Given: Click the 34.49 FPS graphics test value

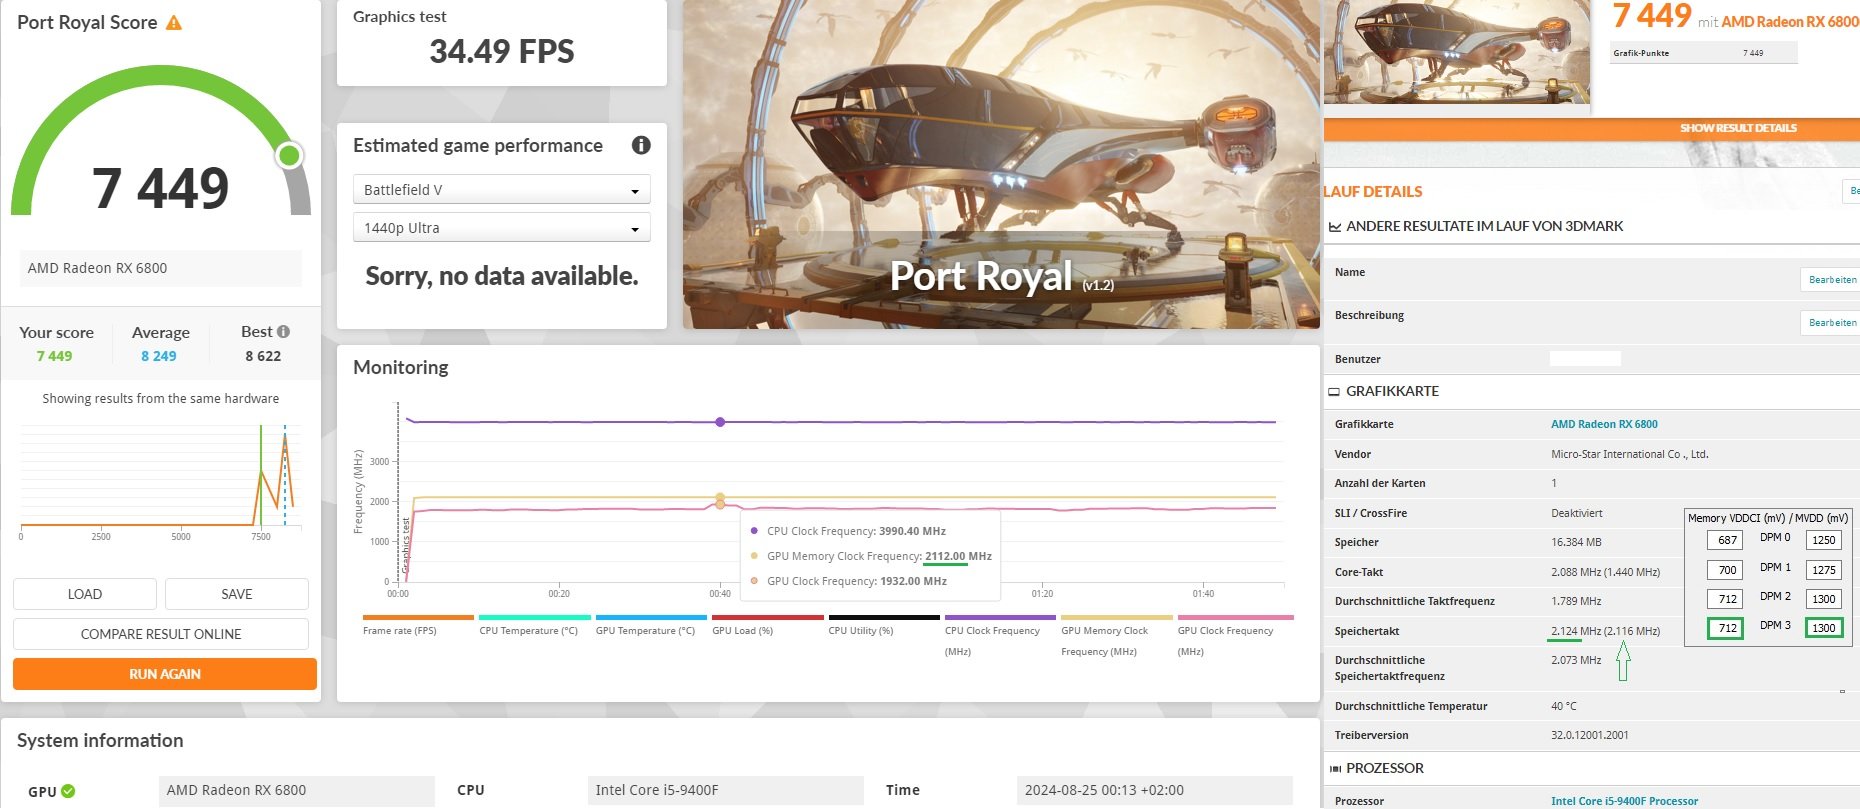Looking at the screenshot, I should tap(502, 51).
